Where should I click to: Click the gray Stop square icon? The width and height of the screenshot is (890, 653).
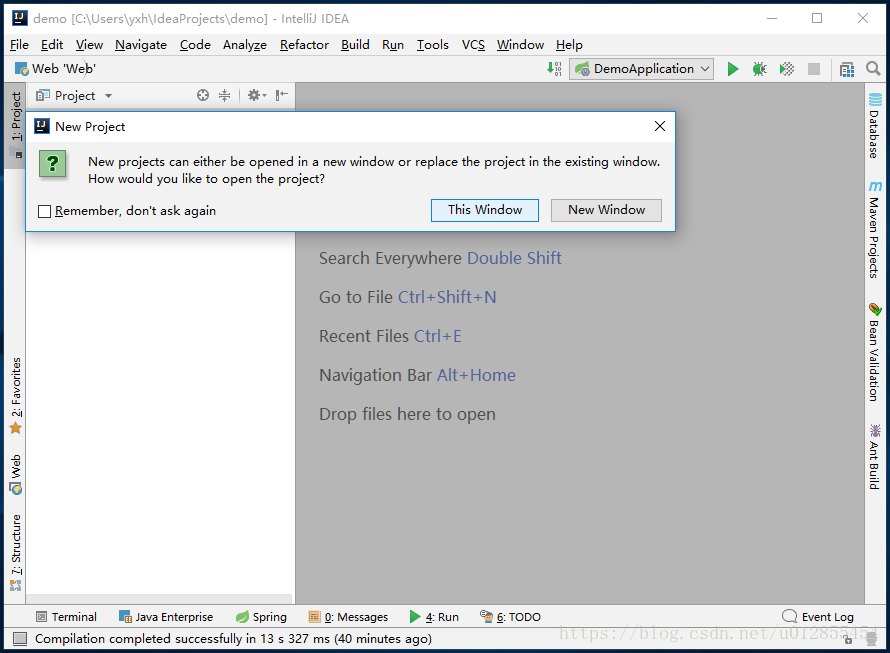click(814, 69)
